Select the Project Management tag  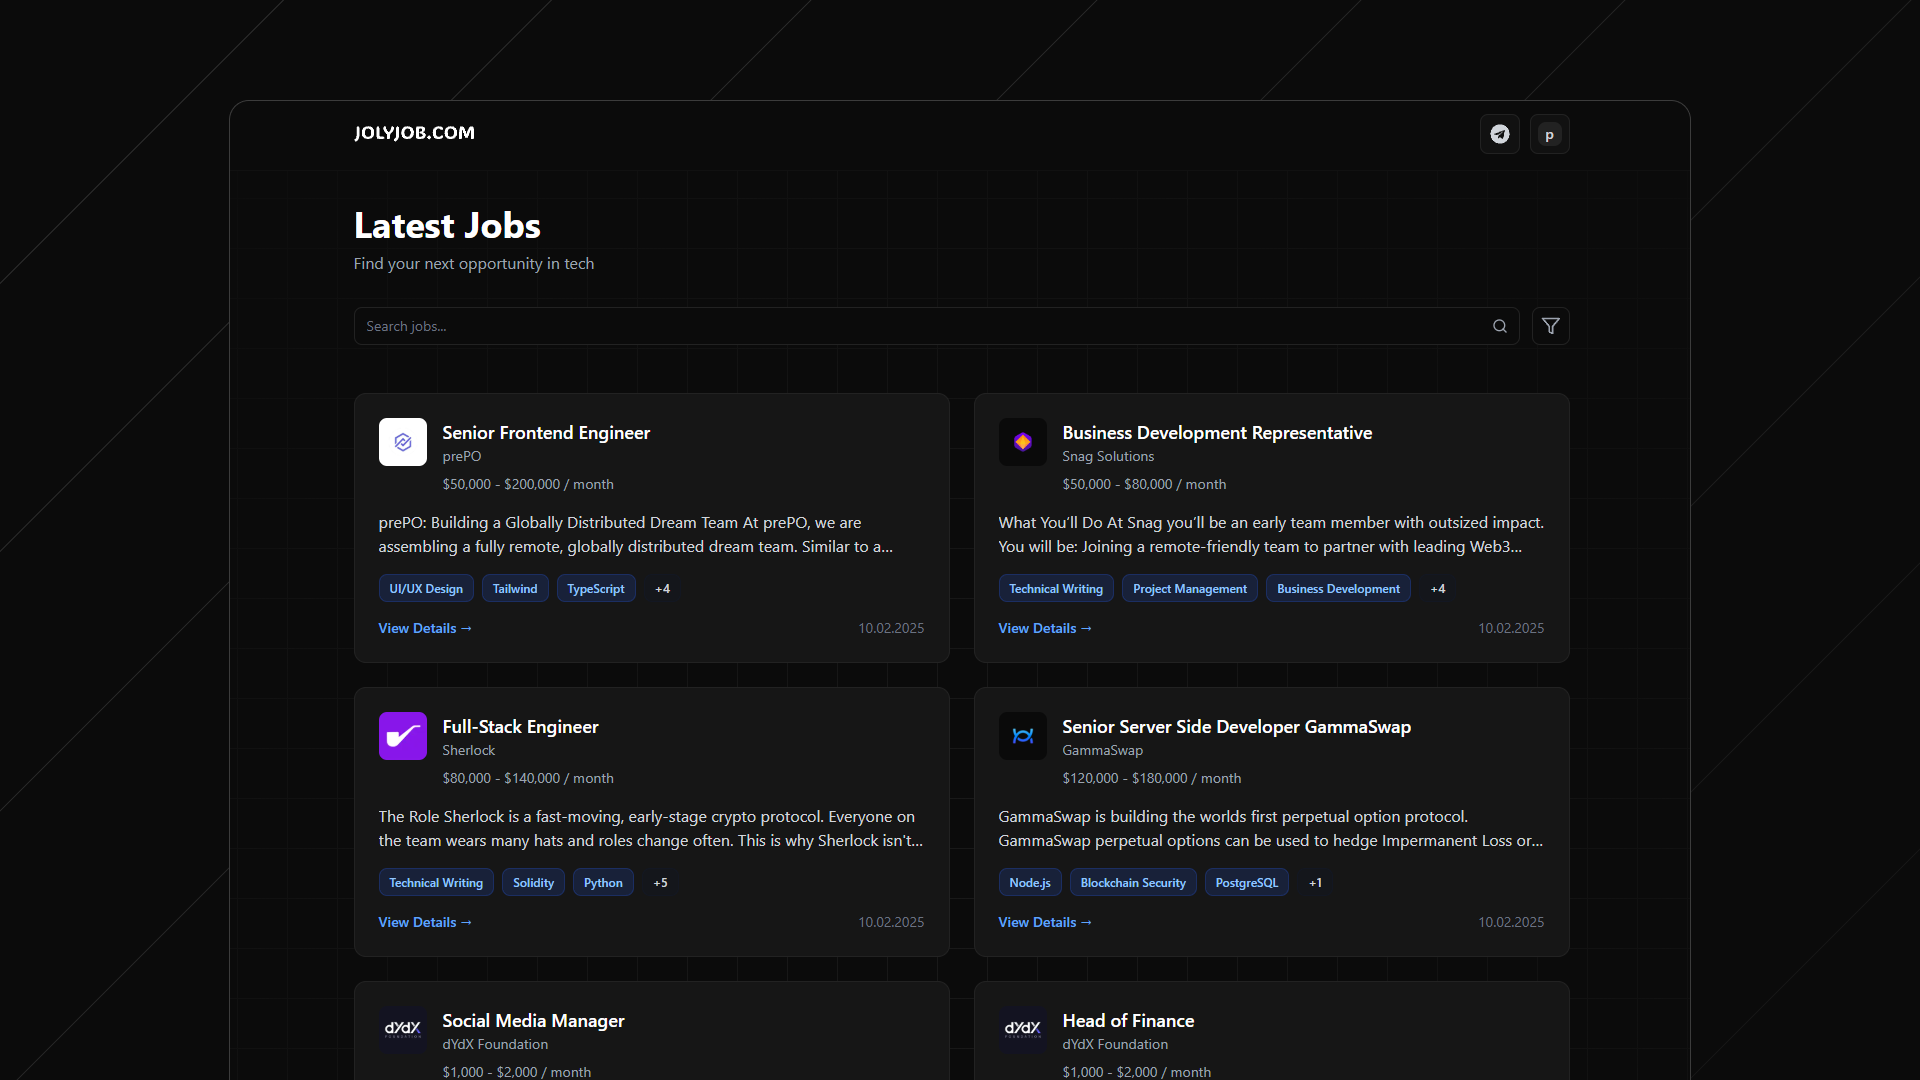pos(1190,589)
